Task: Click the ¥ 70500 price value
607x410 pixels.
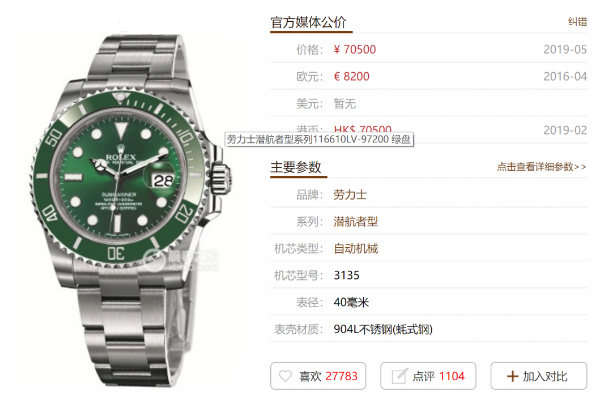Action: tap(355, 50)
